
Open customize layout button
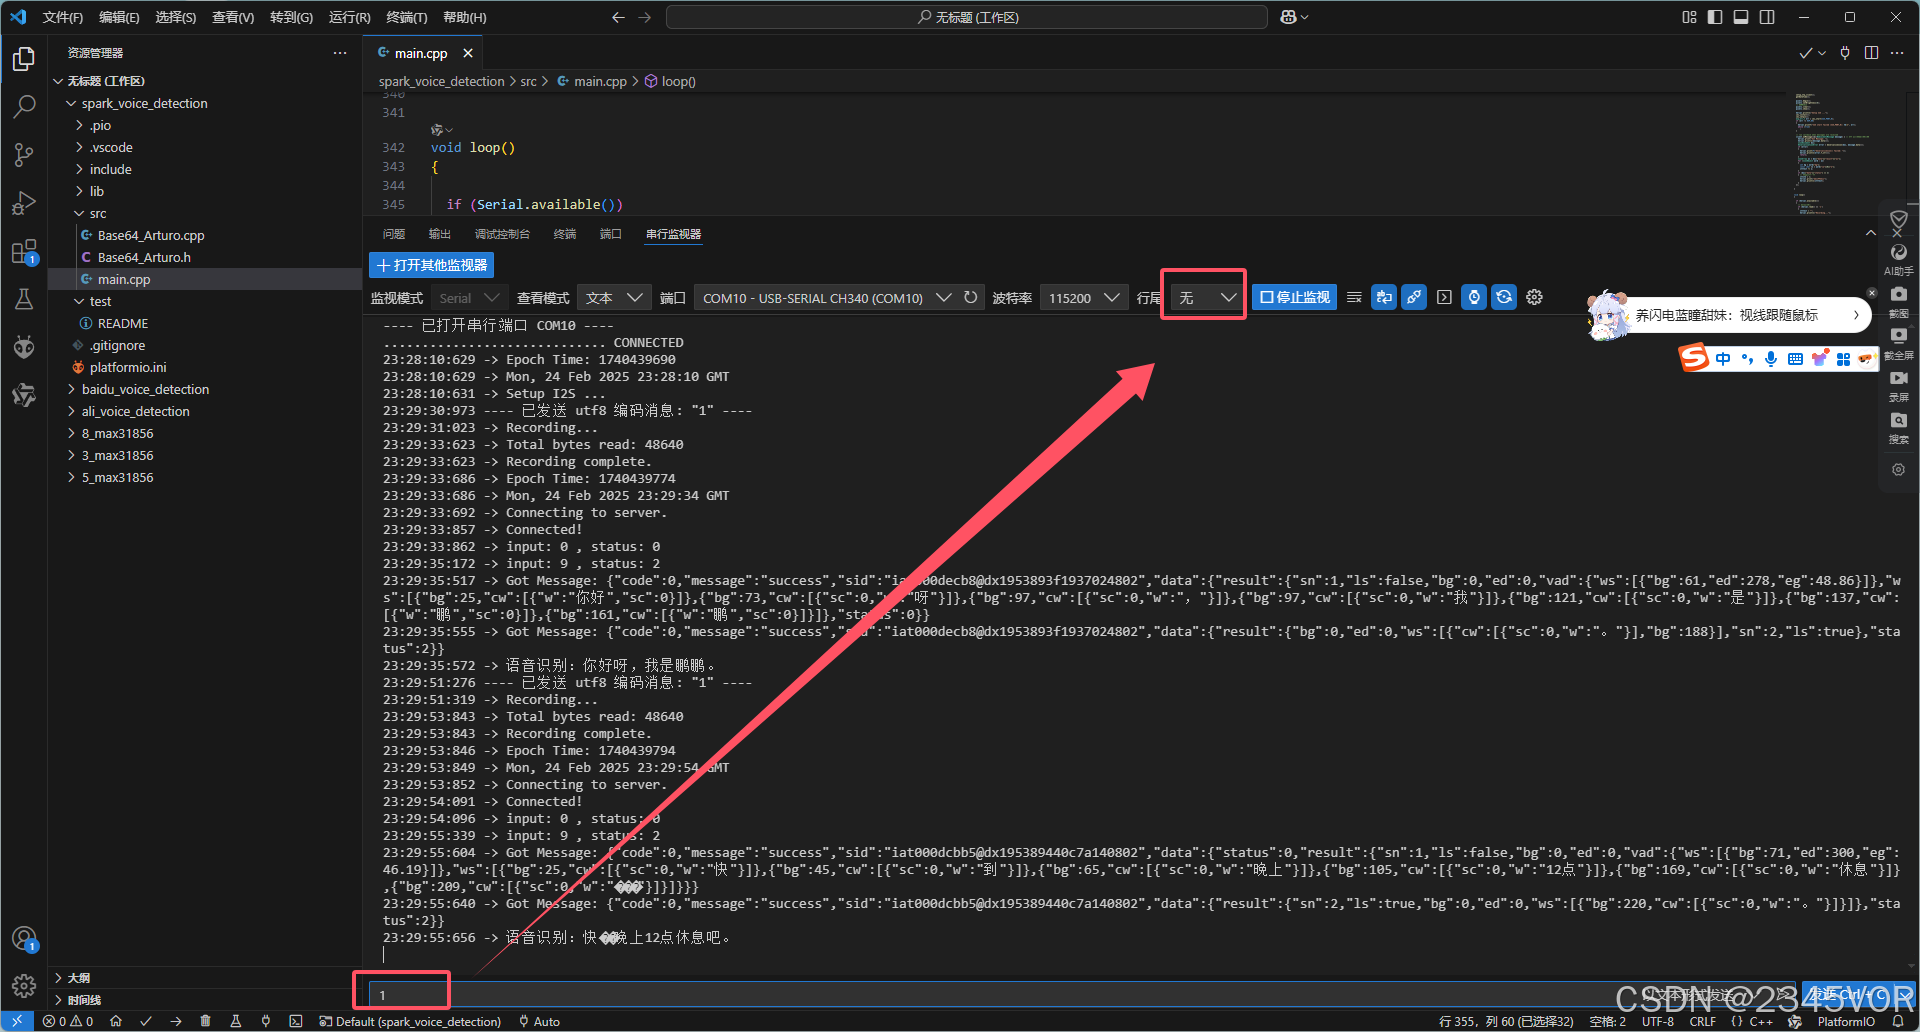1689,17
